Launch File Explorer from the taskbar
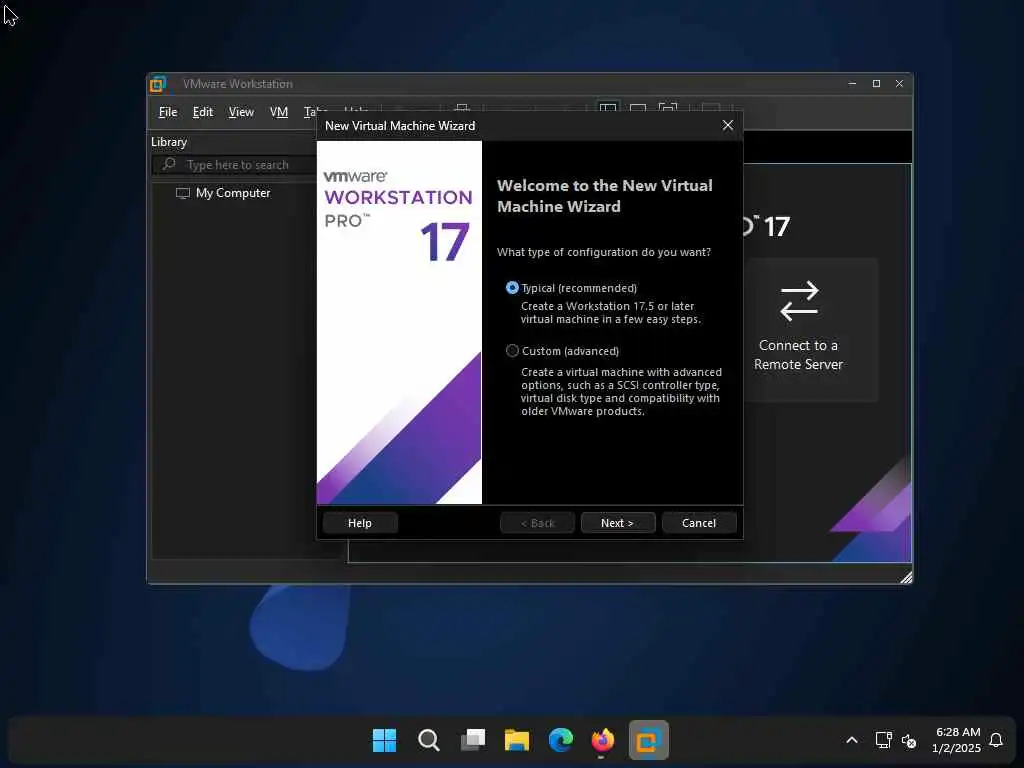Screen dimensions: 1024x768 coord(517,740)
